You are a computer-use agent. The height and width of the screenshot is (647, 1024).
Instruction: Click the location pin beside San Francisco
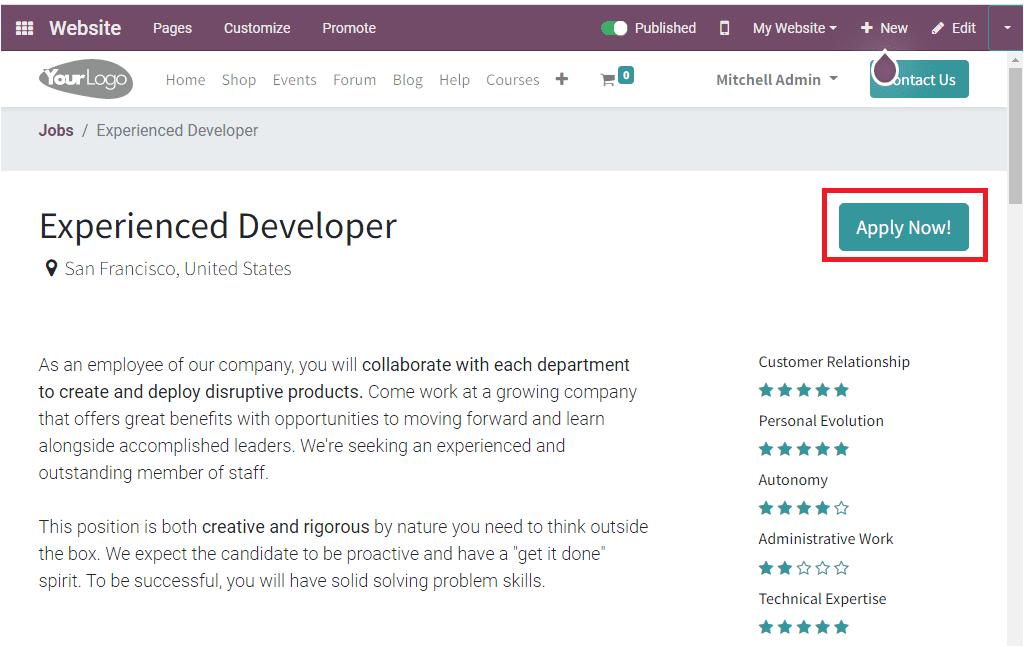51,268
